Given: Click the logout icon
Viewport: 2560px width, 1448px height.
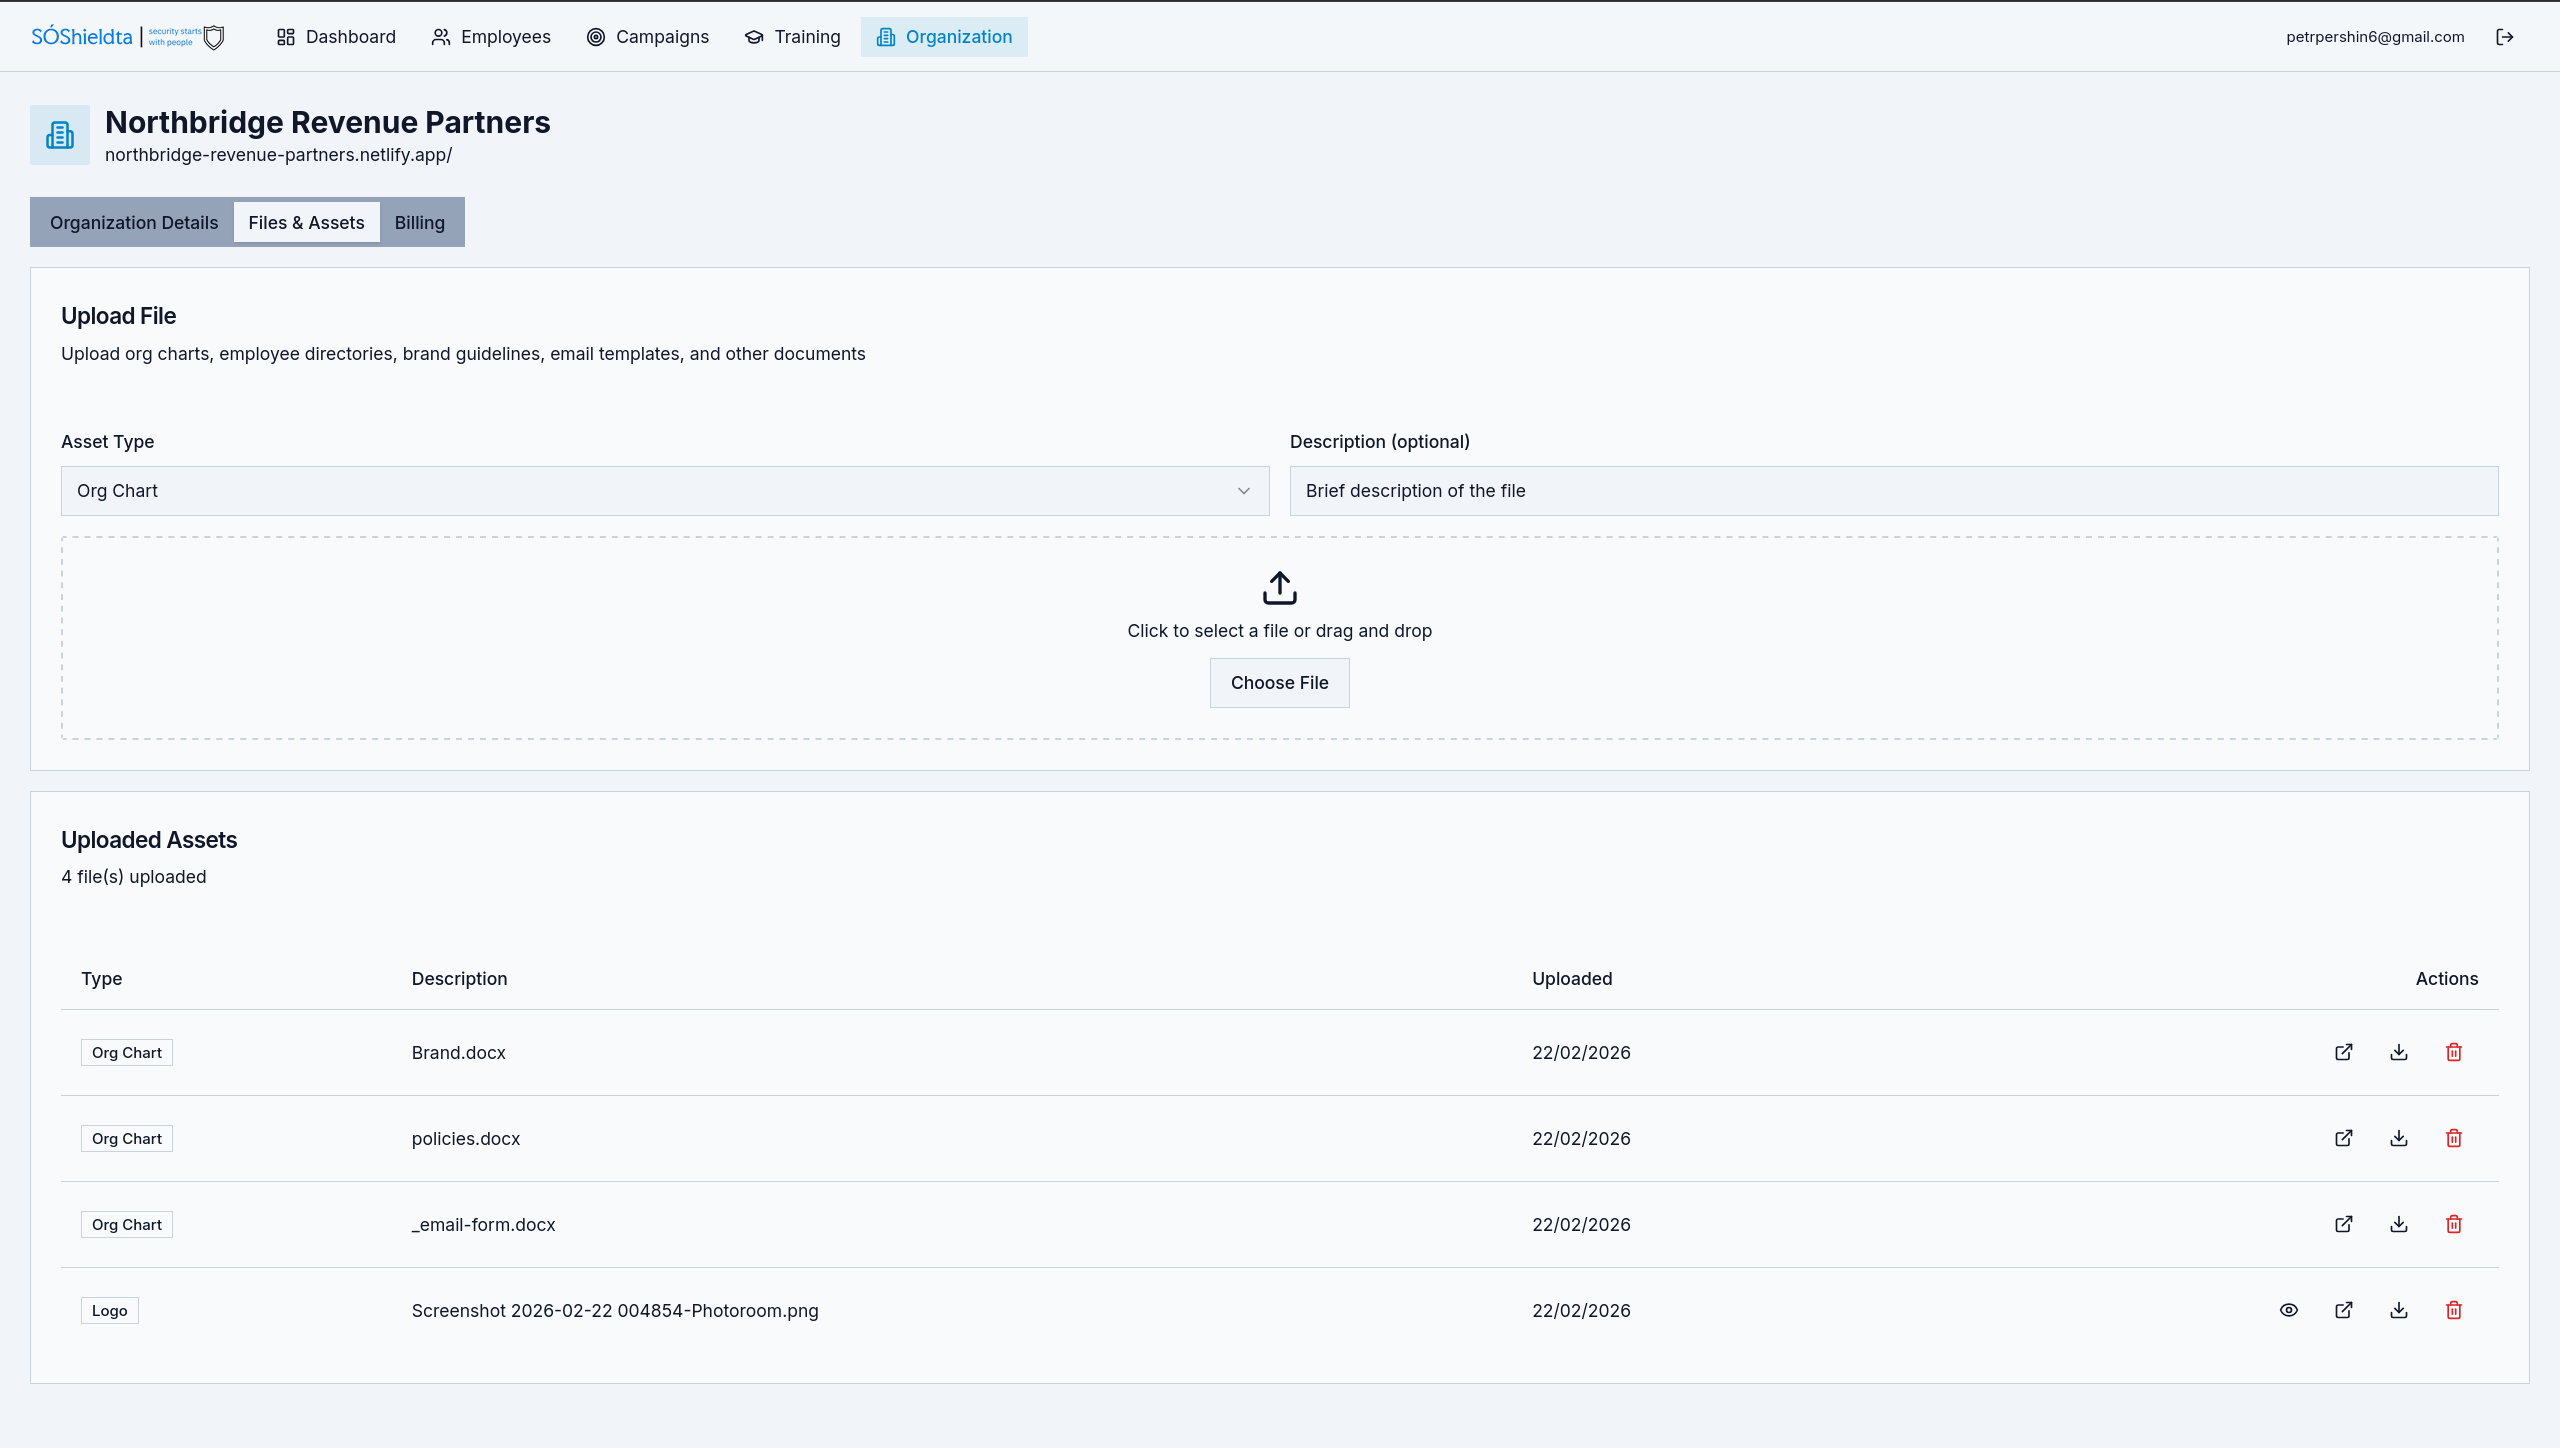Looking at the screenshot, I should (x=2504, y=37).
